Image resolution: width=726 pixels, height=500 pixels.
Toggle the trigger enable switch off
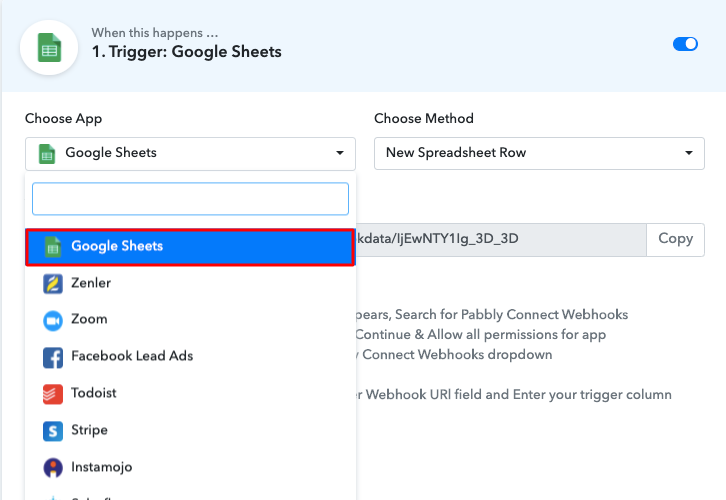coord(685,44)
